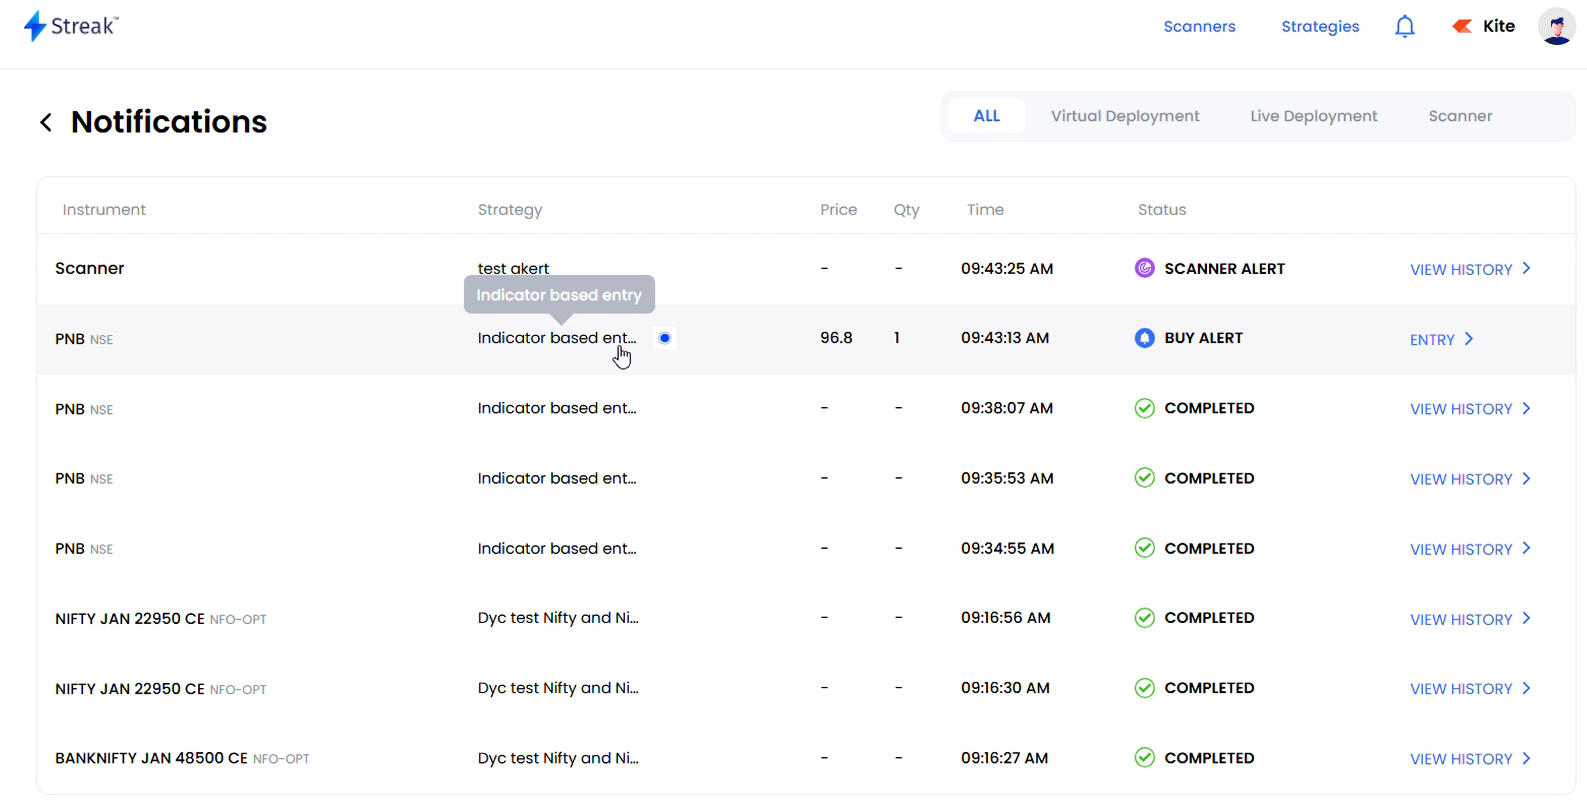Open Strategies in the top navigation

[1320, 27]
